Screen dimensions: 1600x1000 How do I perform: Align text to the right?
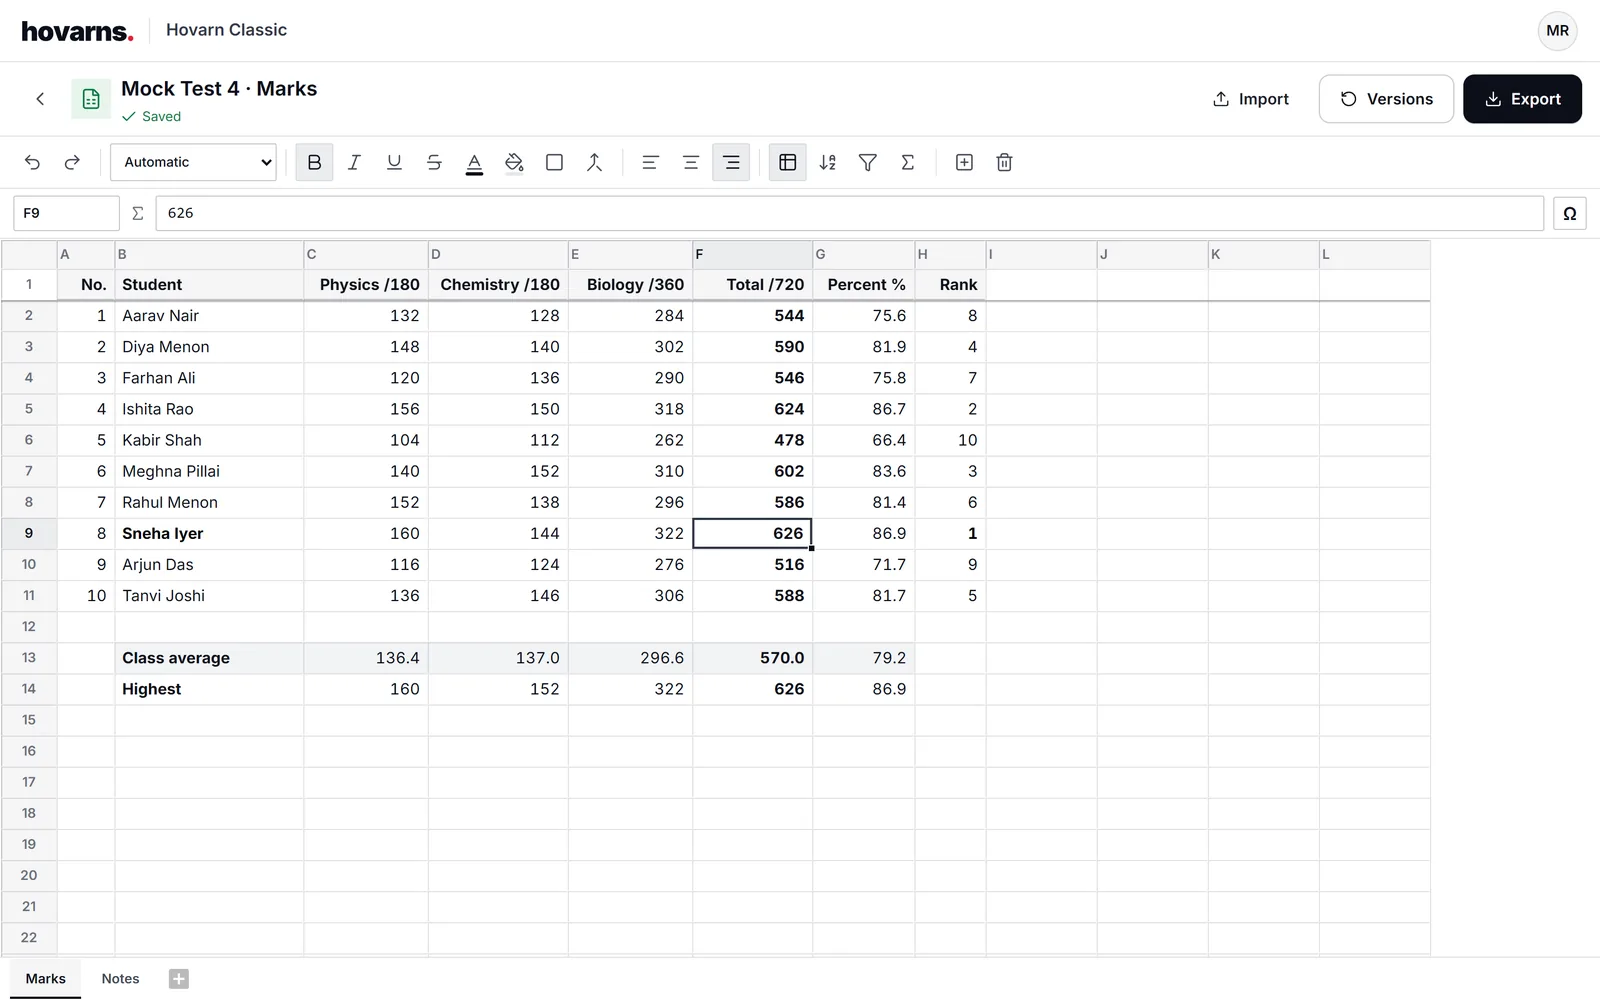731,162
